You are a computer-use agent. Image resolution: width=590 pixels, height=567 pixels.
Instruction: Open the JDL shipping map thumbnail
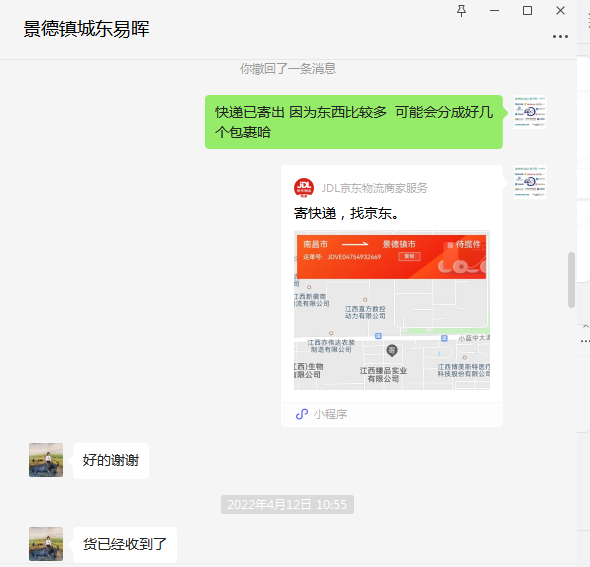click(x=392, y=310)
